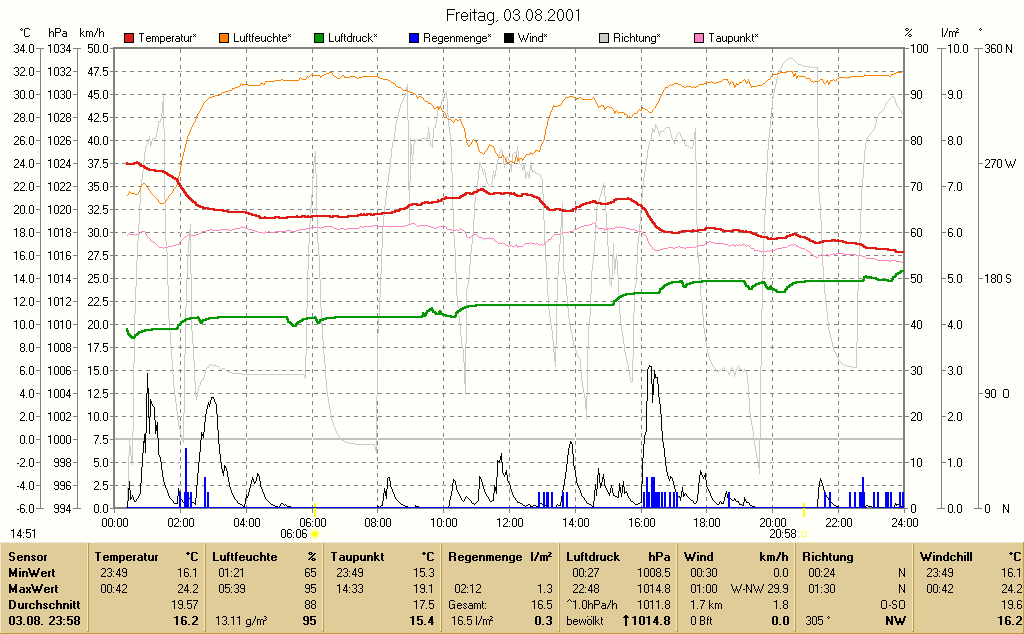Click the pink Taupunkt legend swatch
This screenshot has height=634, width=1024.
(699, 39)
